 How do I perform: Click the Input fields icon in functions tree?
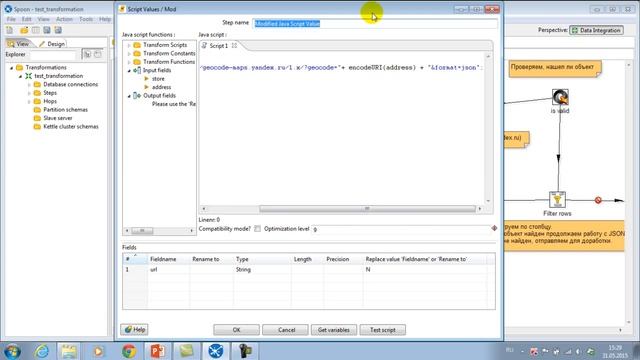click(137, 70)
